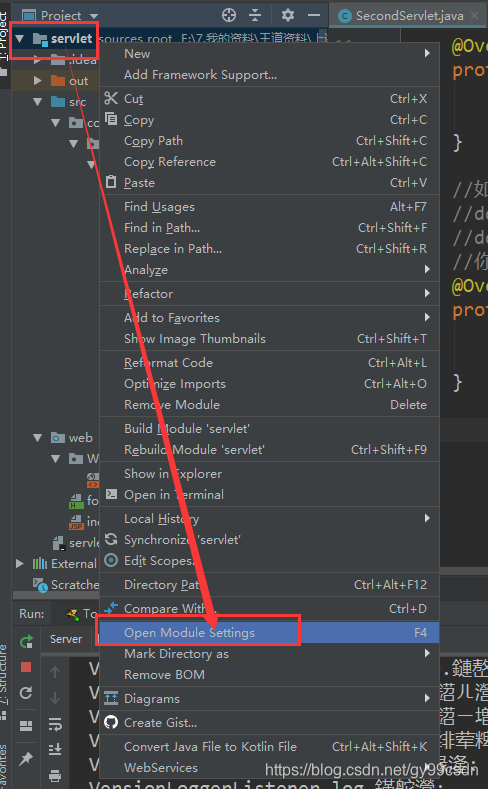Click the Up stack trace arrow in console
This screenshot has height=789, width=488.
[55, 671]
